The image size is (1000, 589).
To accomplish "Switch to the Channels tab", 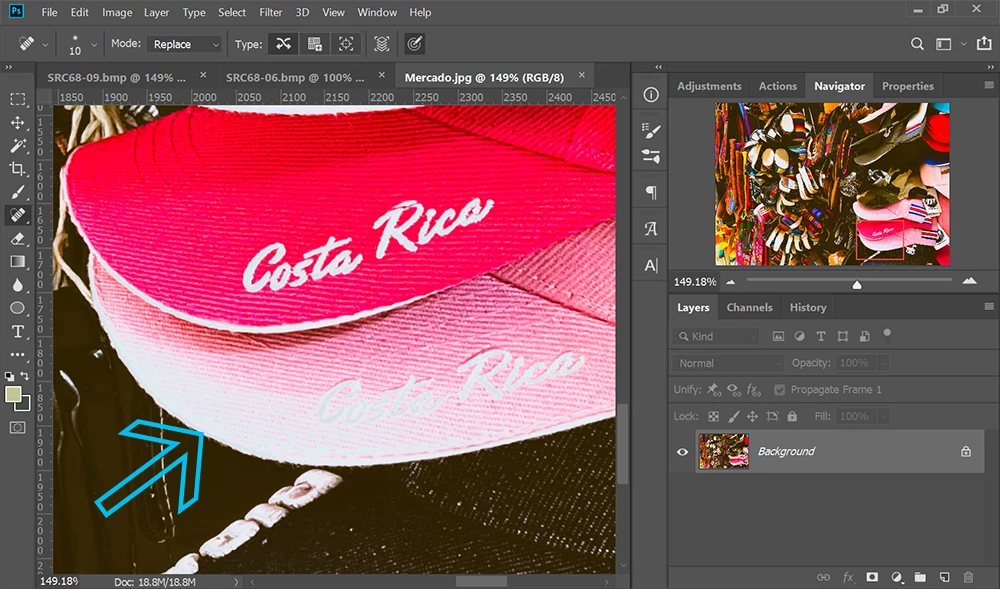I will click(x=749, y=307).
